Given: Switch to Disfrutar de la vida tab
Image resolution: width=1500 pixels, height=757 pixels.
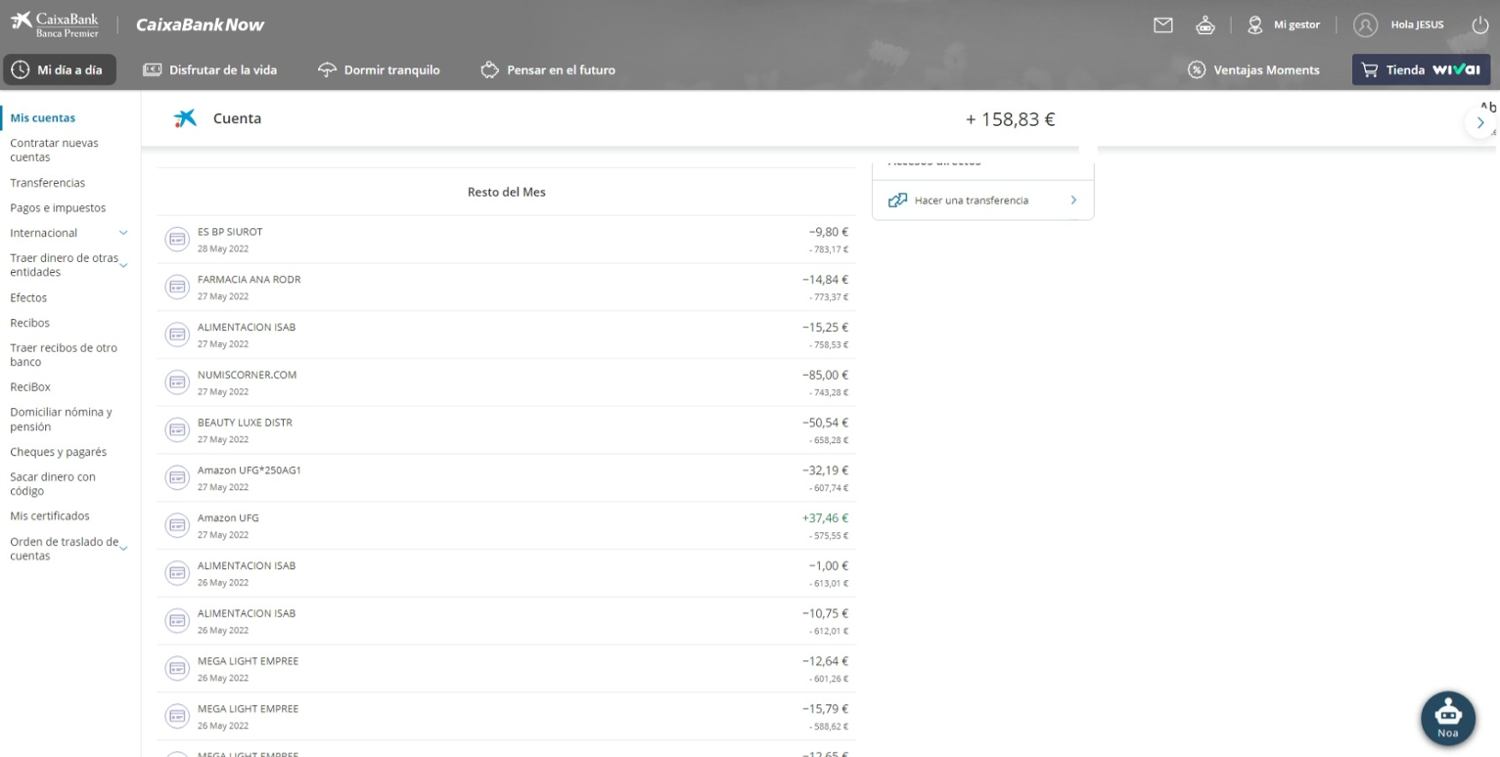Looking at the screenshot, I should pos(210,70).
